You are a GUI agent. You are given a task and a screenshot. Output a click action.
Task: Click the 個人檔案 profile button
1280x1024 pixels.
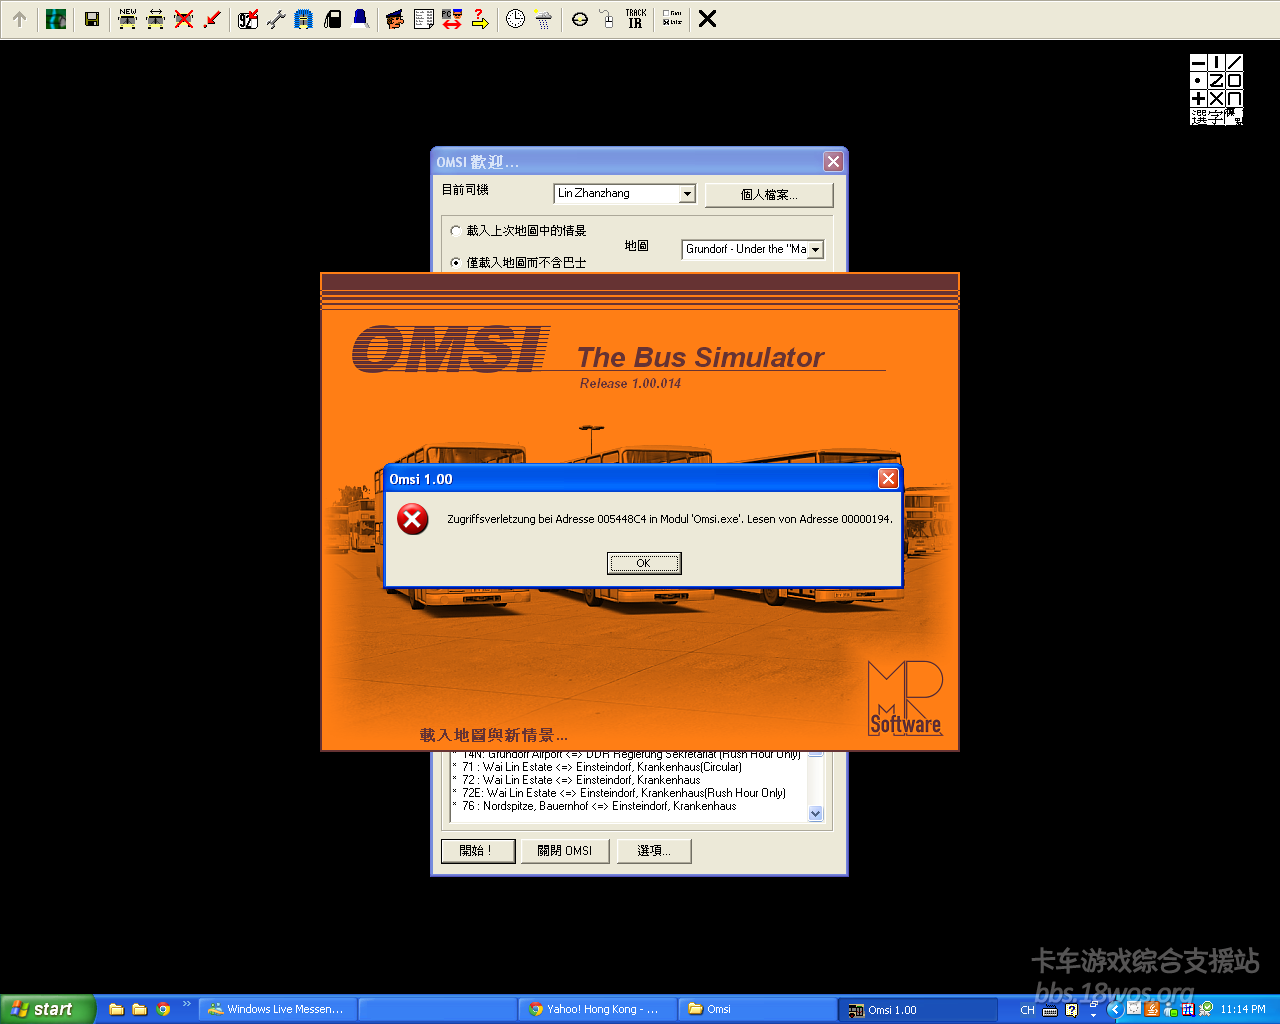(x=769, y=195)
